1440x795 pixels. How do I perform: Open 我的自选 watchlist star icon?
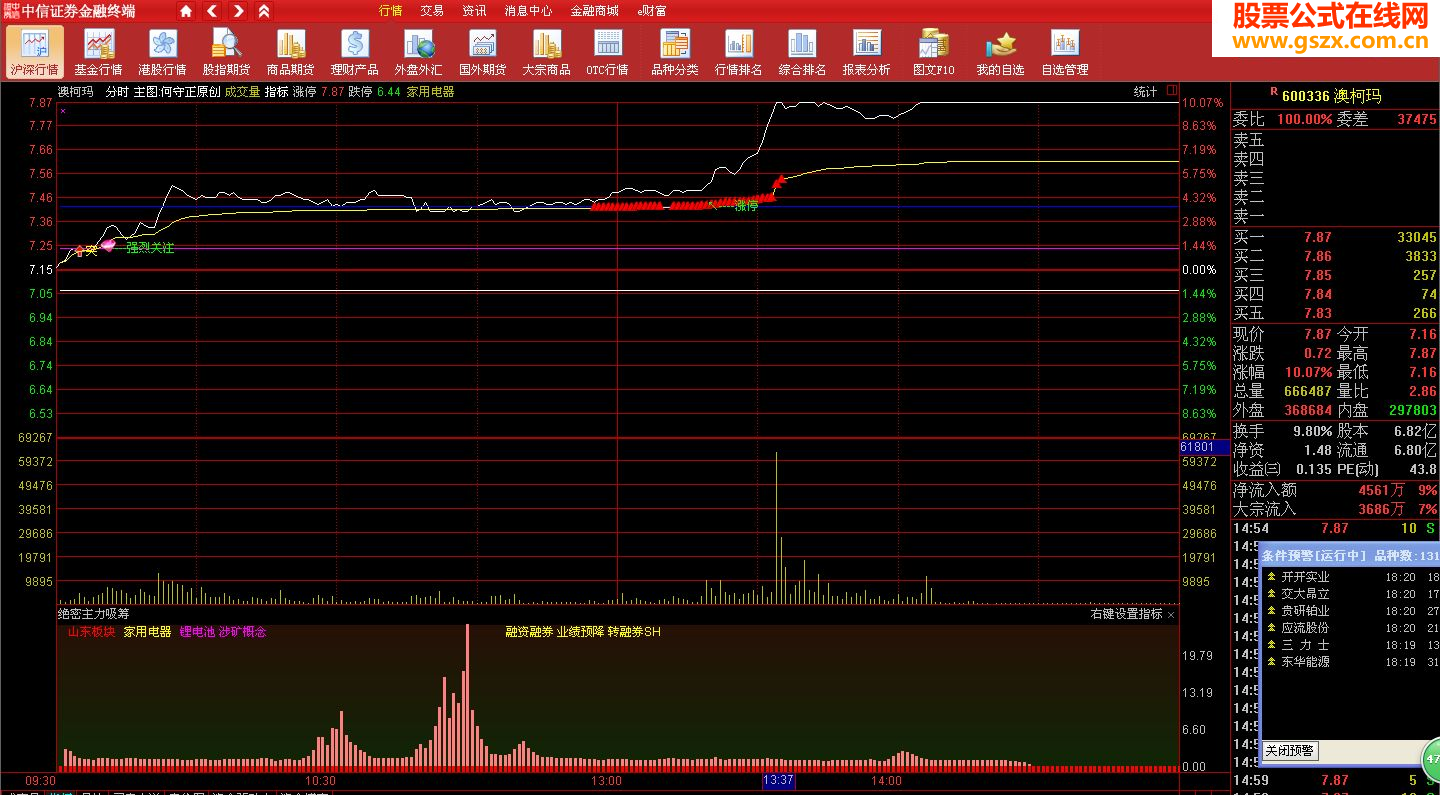pyautogui.click(x=1000, y=52)
